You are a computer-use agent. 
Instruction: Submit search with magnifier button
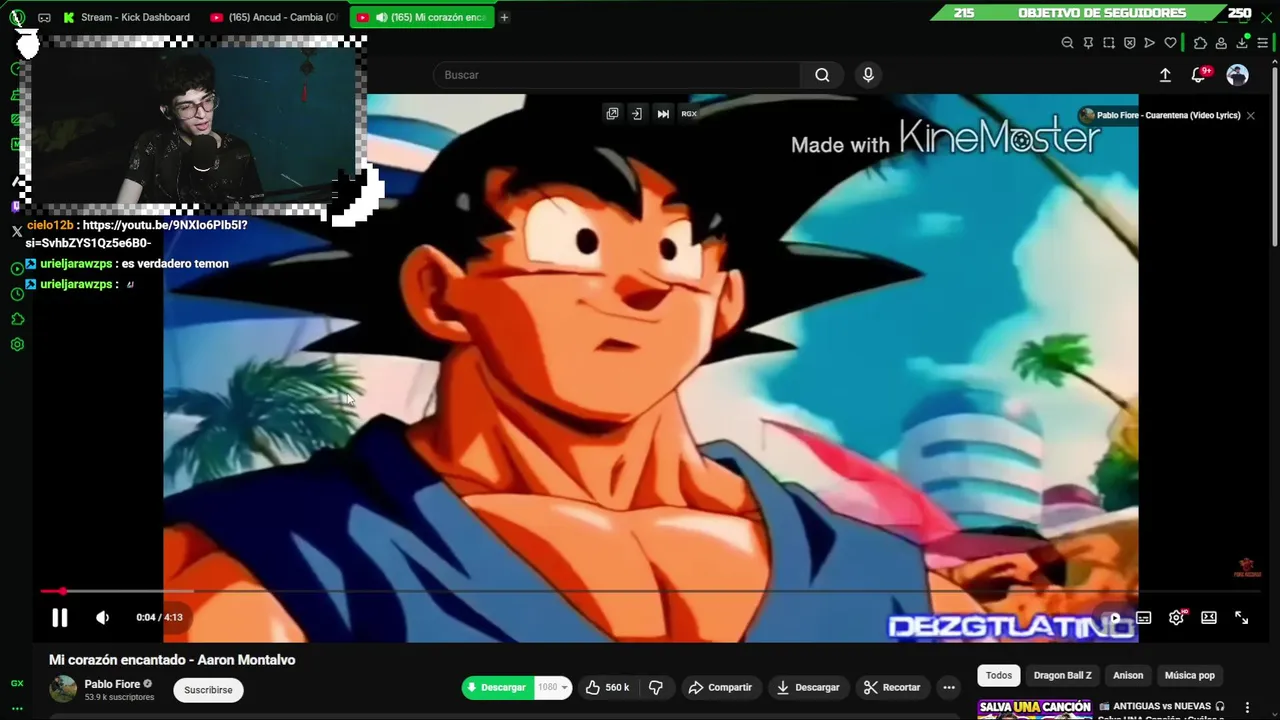click(x=822, y=75)
